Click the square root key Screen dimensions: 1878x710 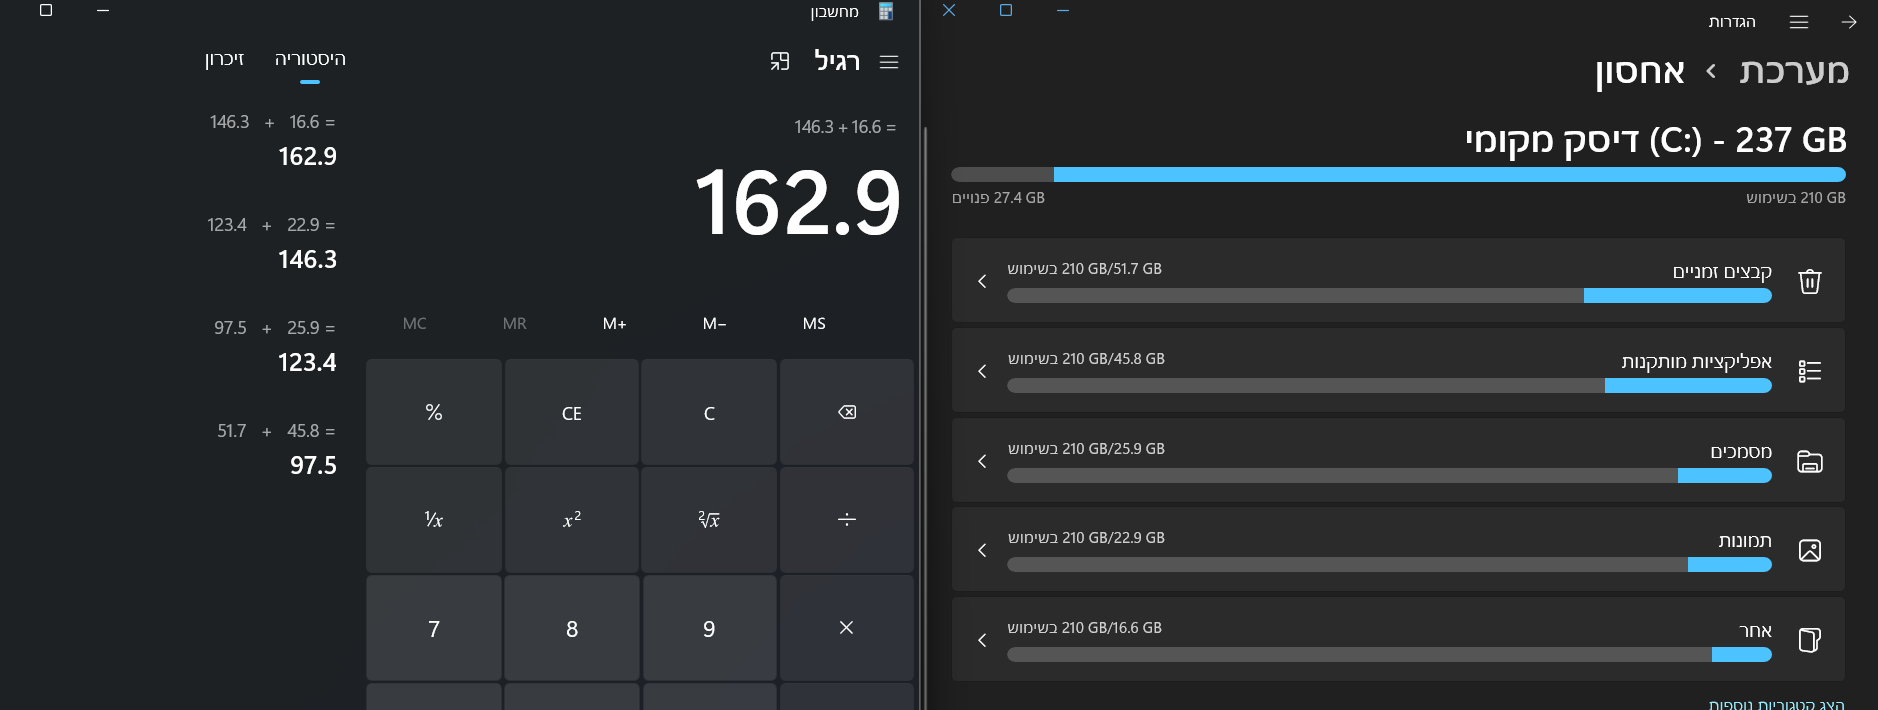[709, 520]
